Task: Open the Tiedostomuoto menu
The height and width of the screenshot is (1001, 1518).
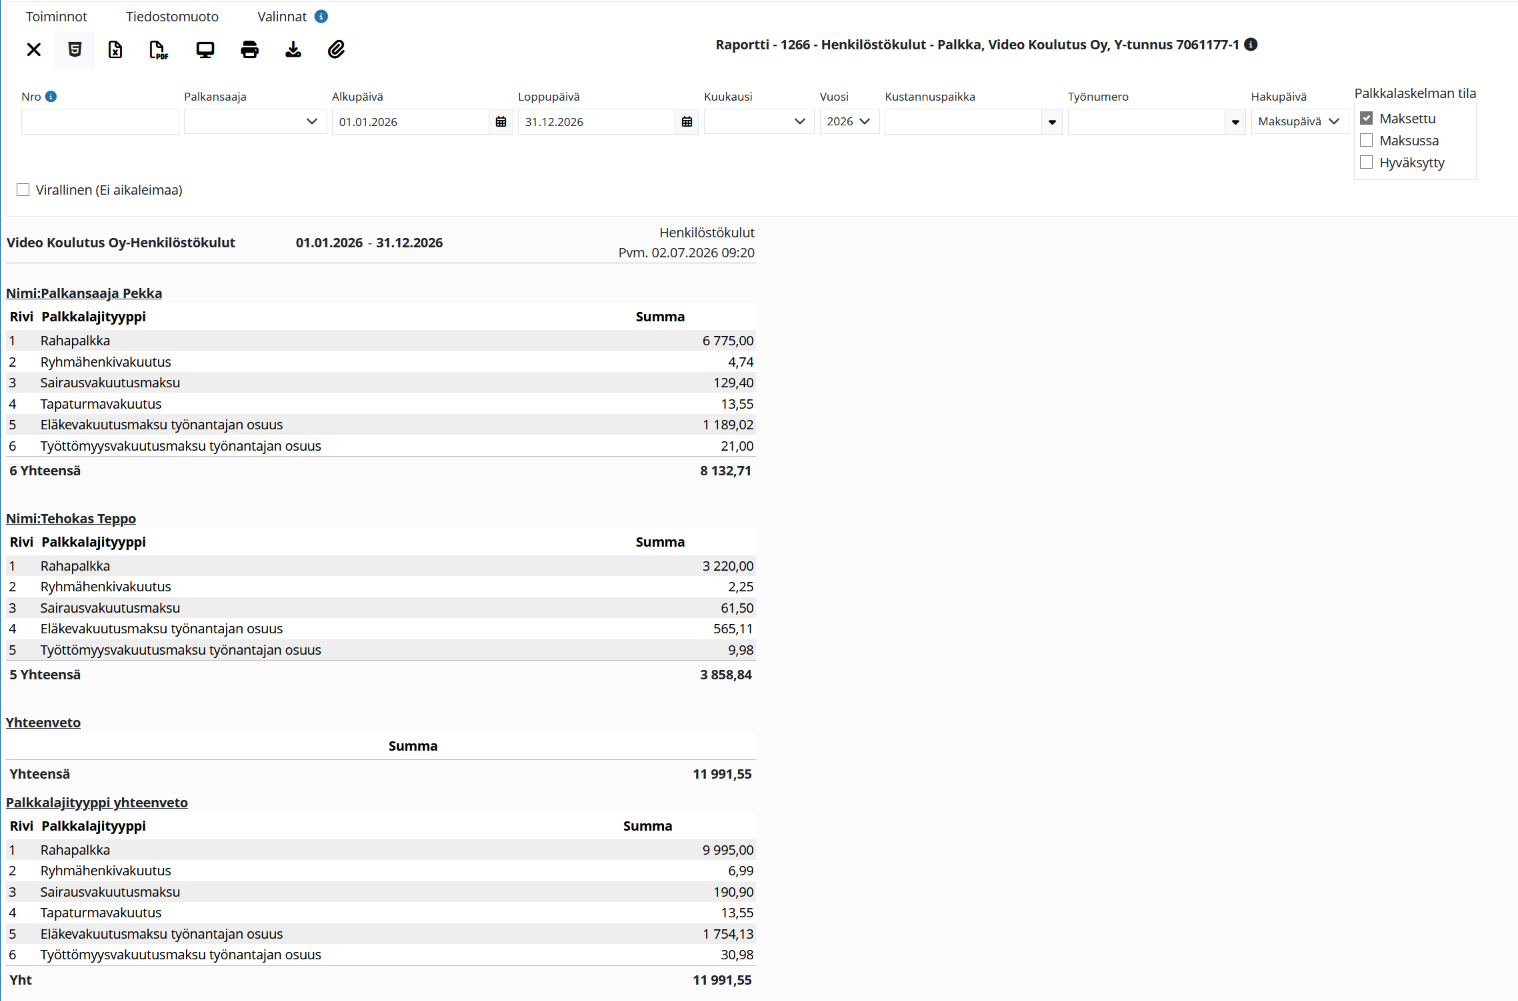Action: 172,17
